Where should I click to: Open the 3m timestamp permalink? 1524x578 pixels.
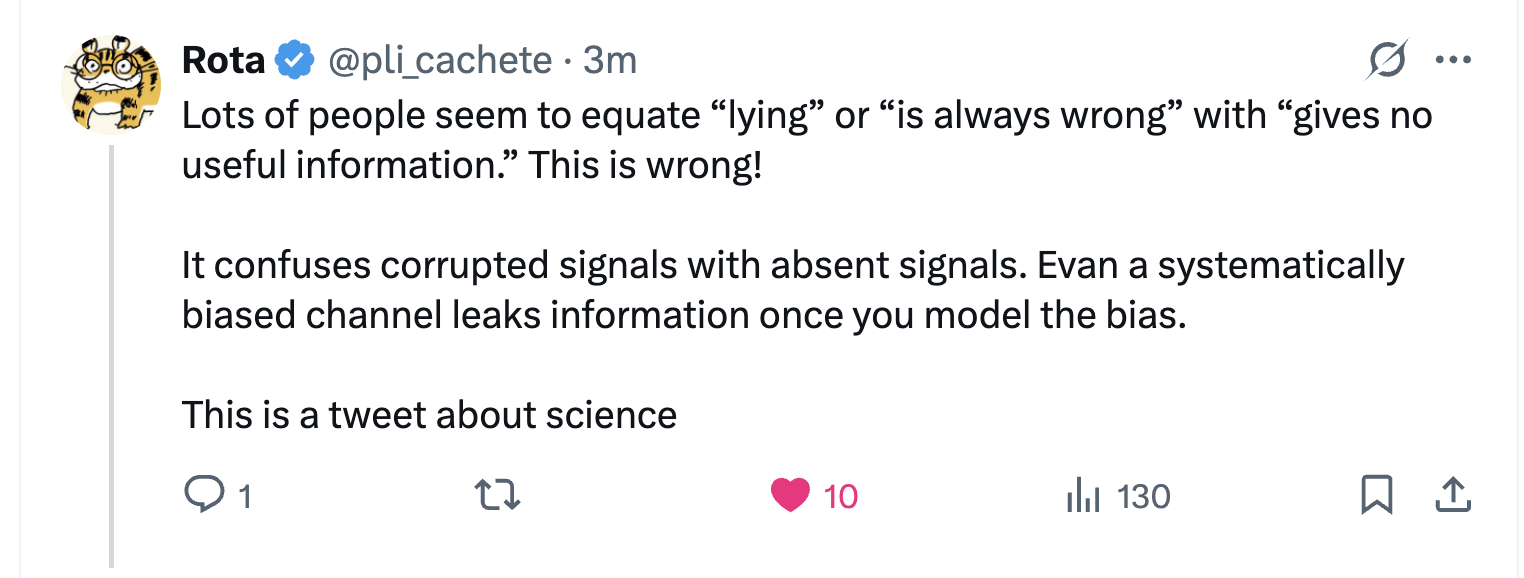(x=610, y=61)
